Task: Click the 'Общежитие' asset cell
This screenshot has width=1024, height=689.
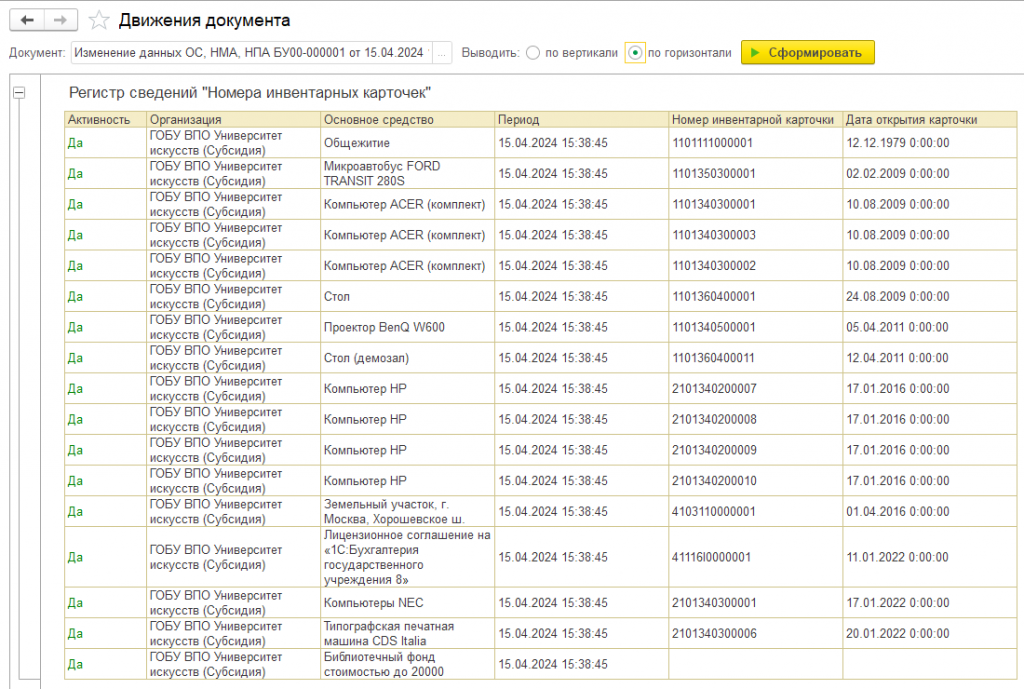Action: 408,143
